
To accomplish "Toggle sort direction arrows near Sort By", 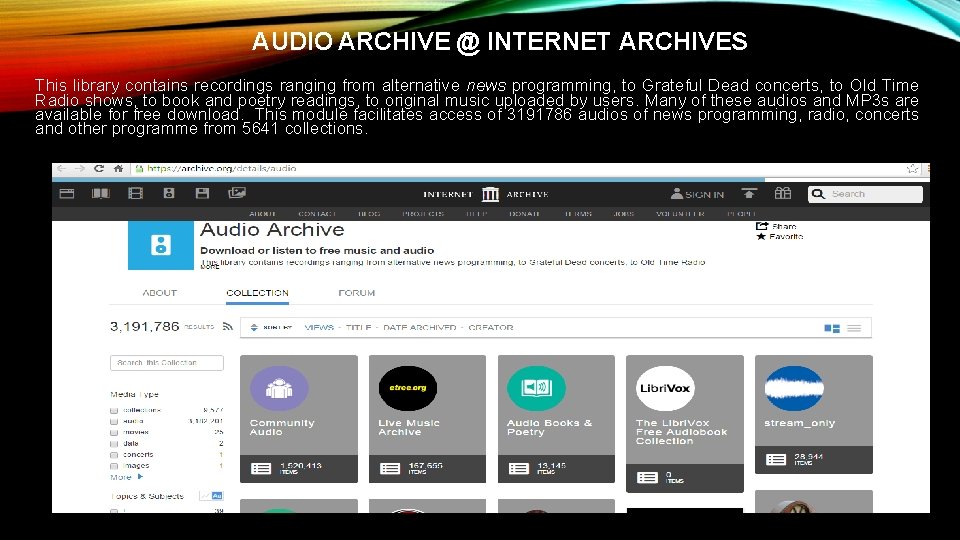I will [x=254, y=328].
